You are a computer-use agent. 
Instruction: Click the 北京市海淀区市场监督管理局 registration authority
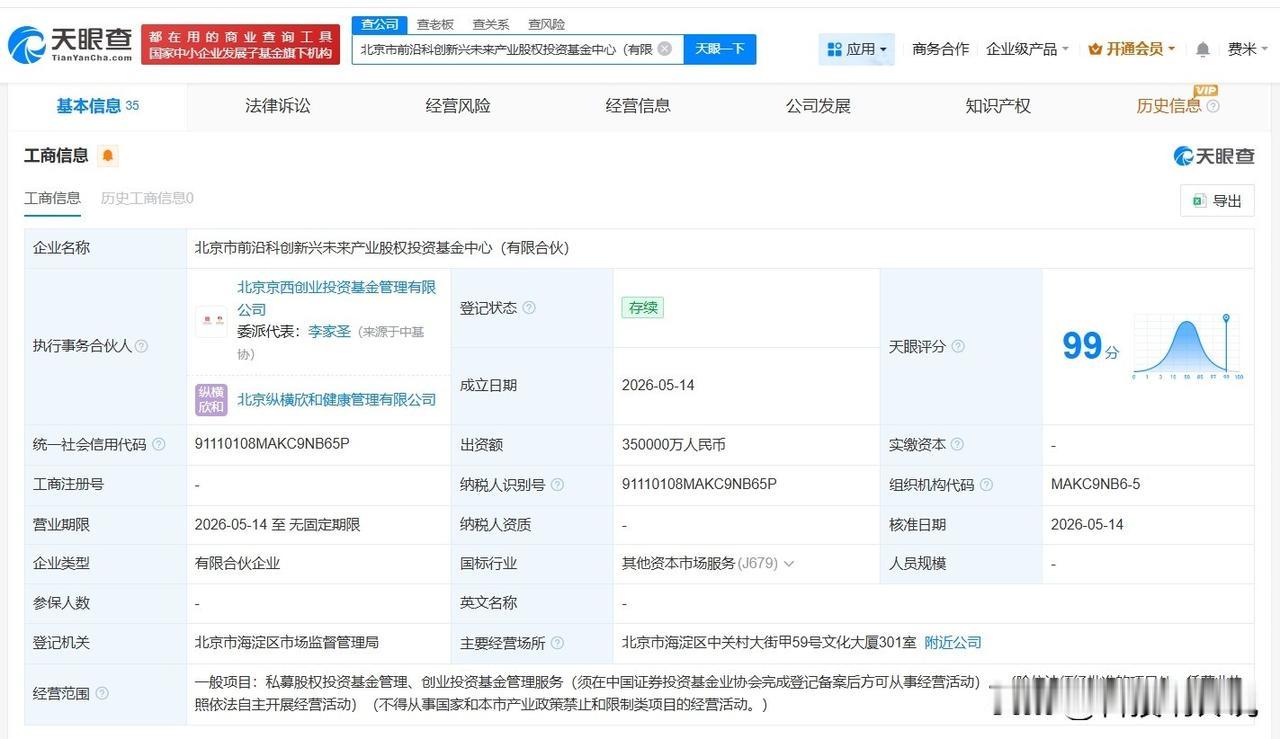pos(287,643)
